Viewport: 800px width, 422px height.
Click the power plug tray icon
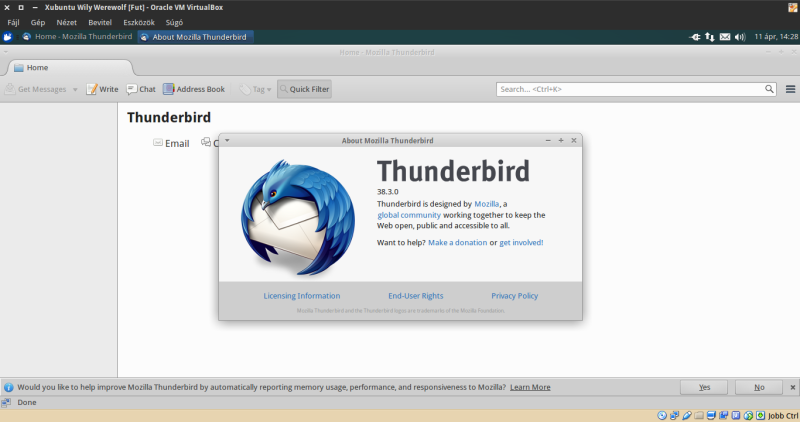coord(694,37)
